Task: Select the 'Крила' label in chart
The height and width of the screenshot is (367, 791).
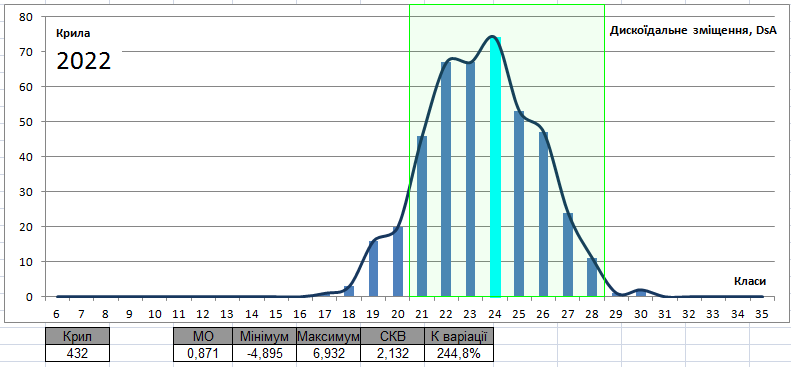Action: click(x=74, y=34)
